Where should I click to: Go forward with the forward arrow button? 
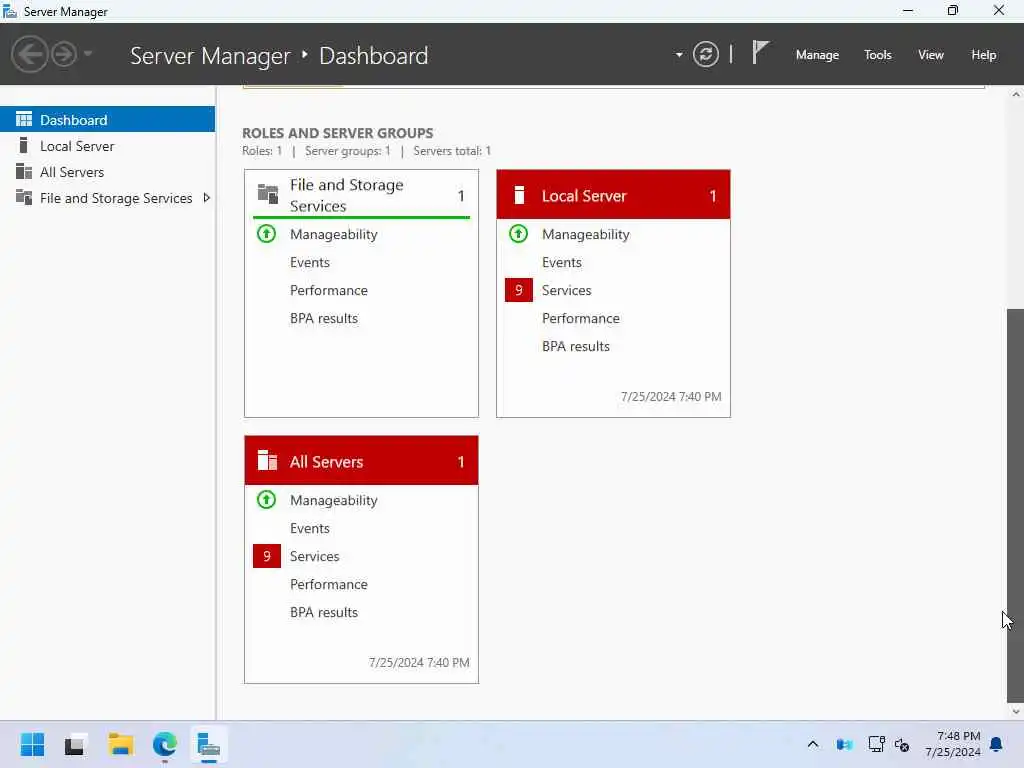64,54
